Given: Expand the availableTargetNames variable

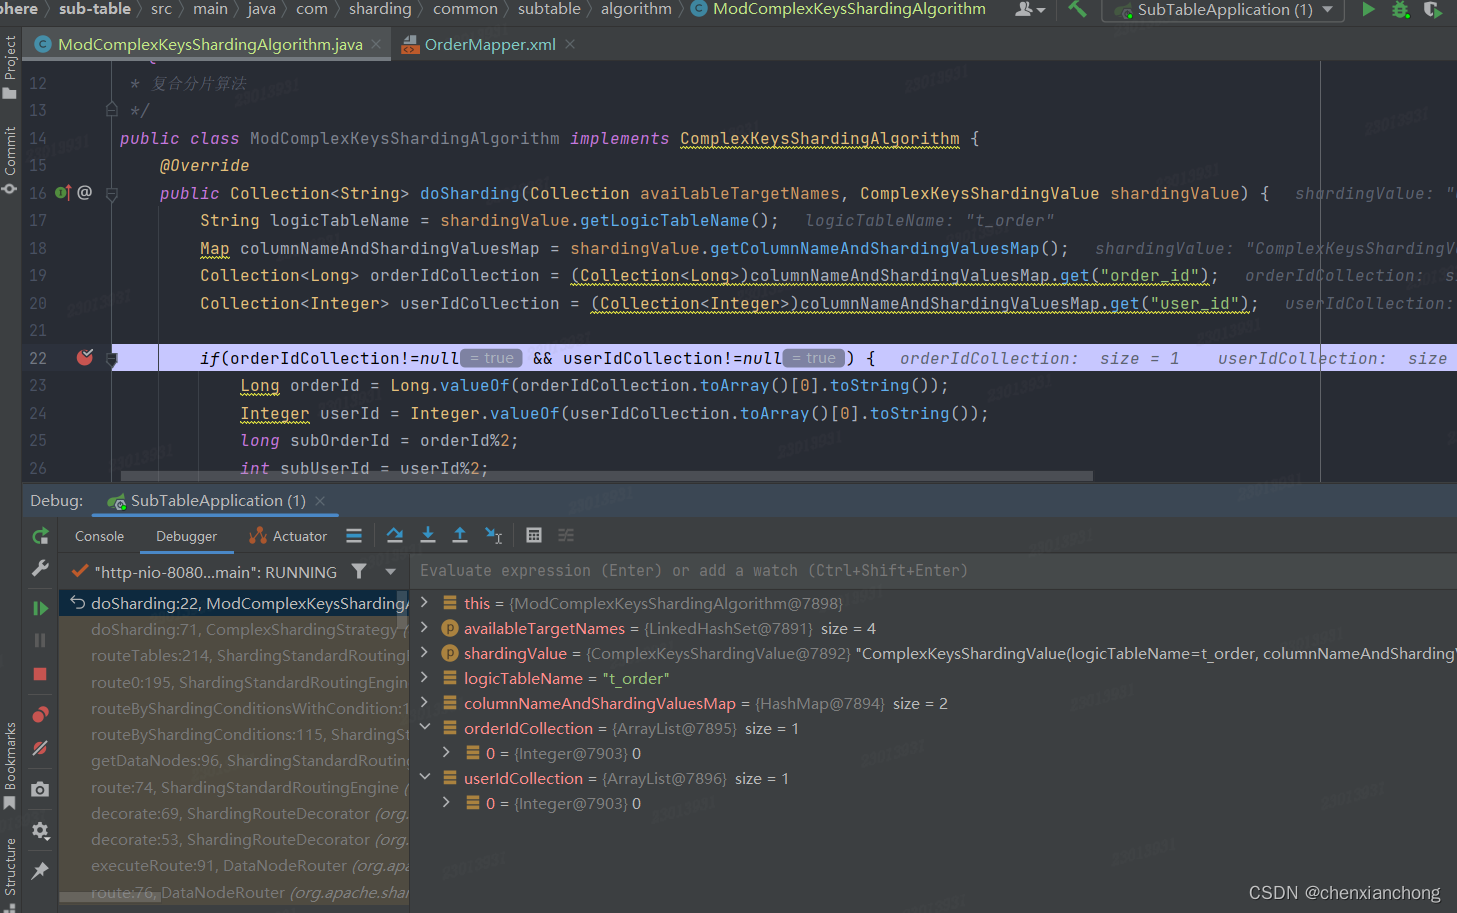Looking at the screenshot, I should tap(424, 627).
